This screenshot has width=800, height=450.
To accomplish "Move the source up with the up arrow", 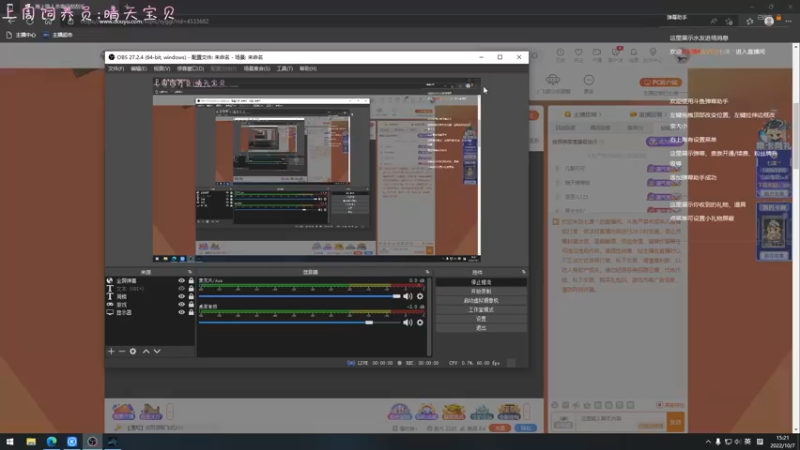I will click(146, 351).
